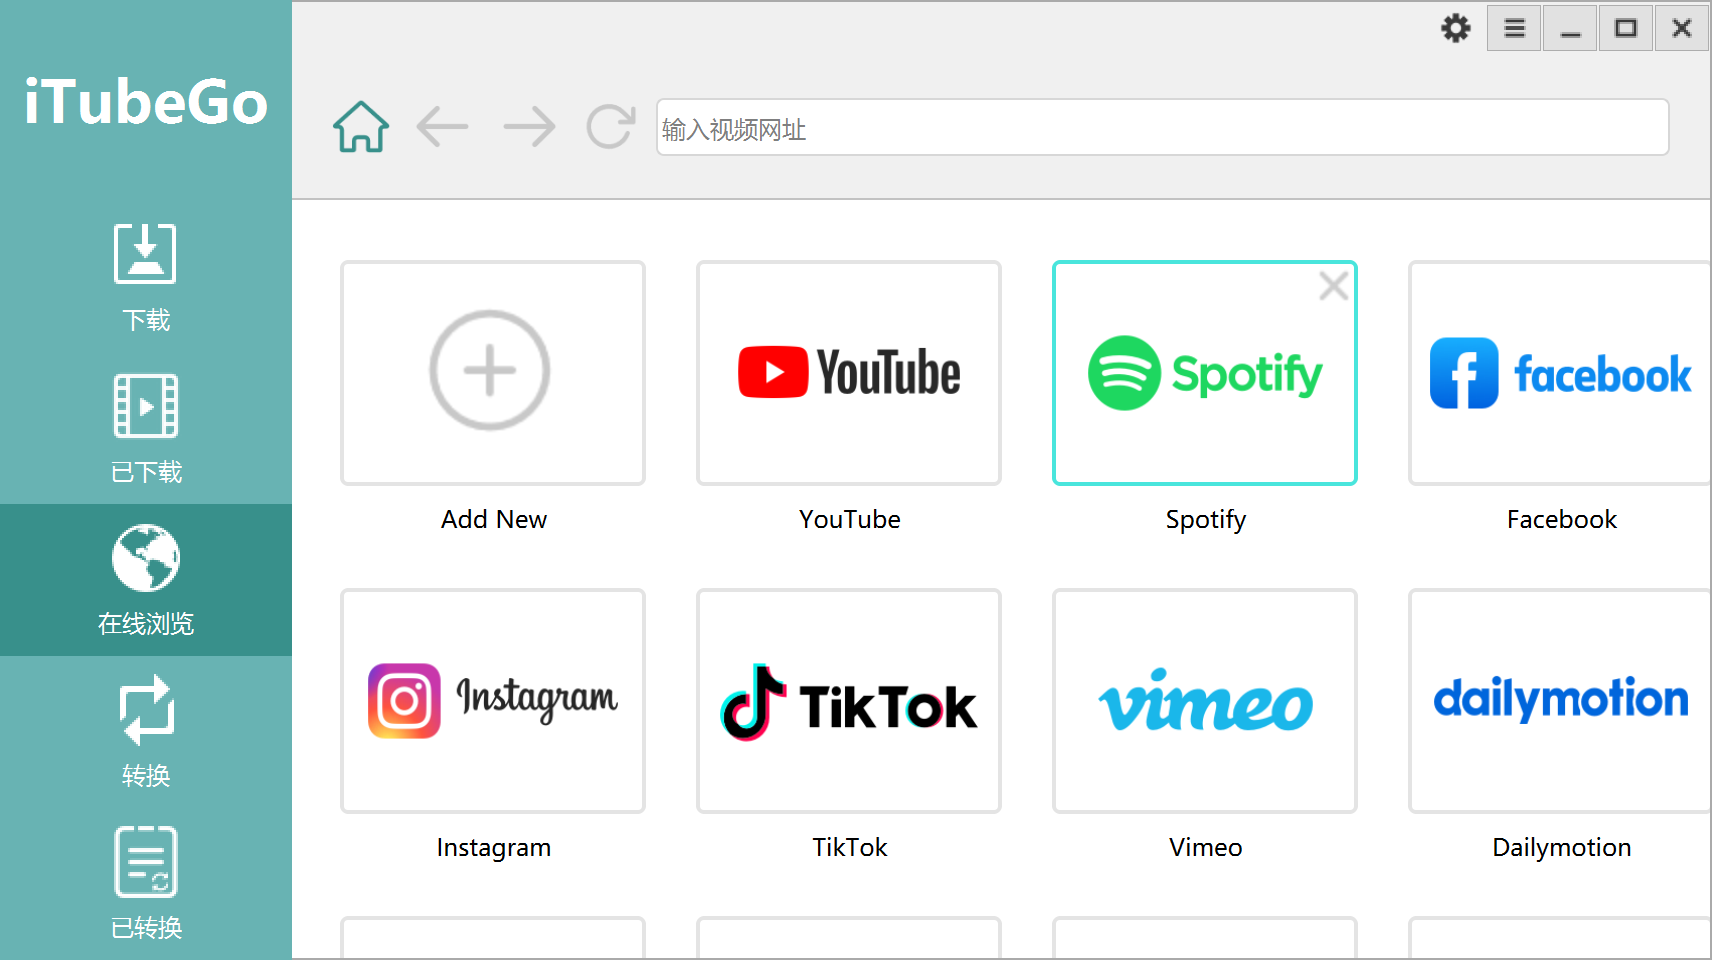
Task: Open the 已转换 (Converted) sidebar tab
Action: point(146,884)
